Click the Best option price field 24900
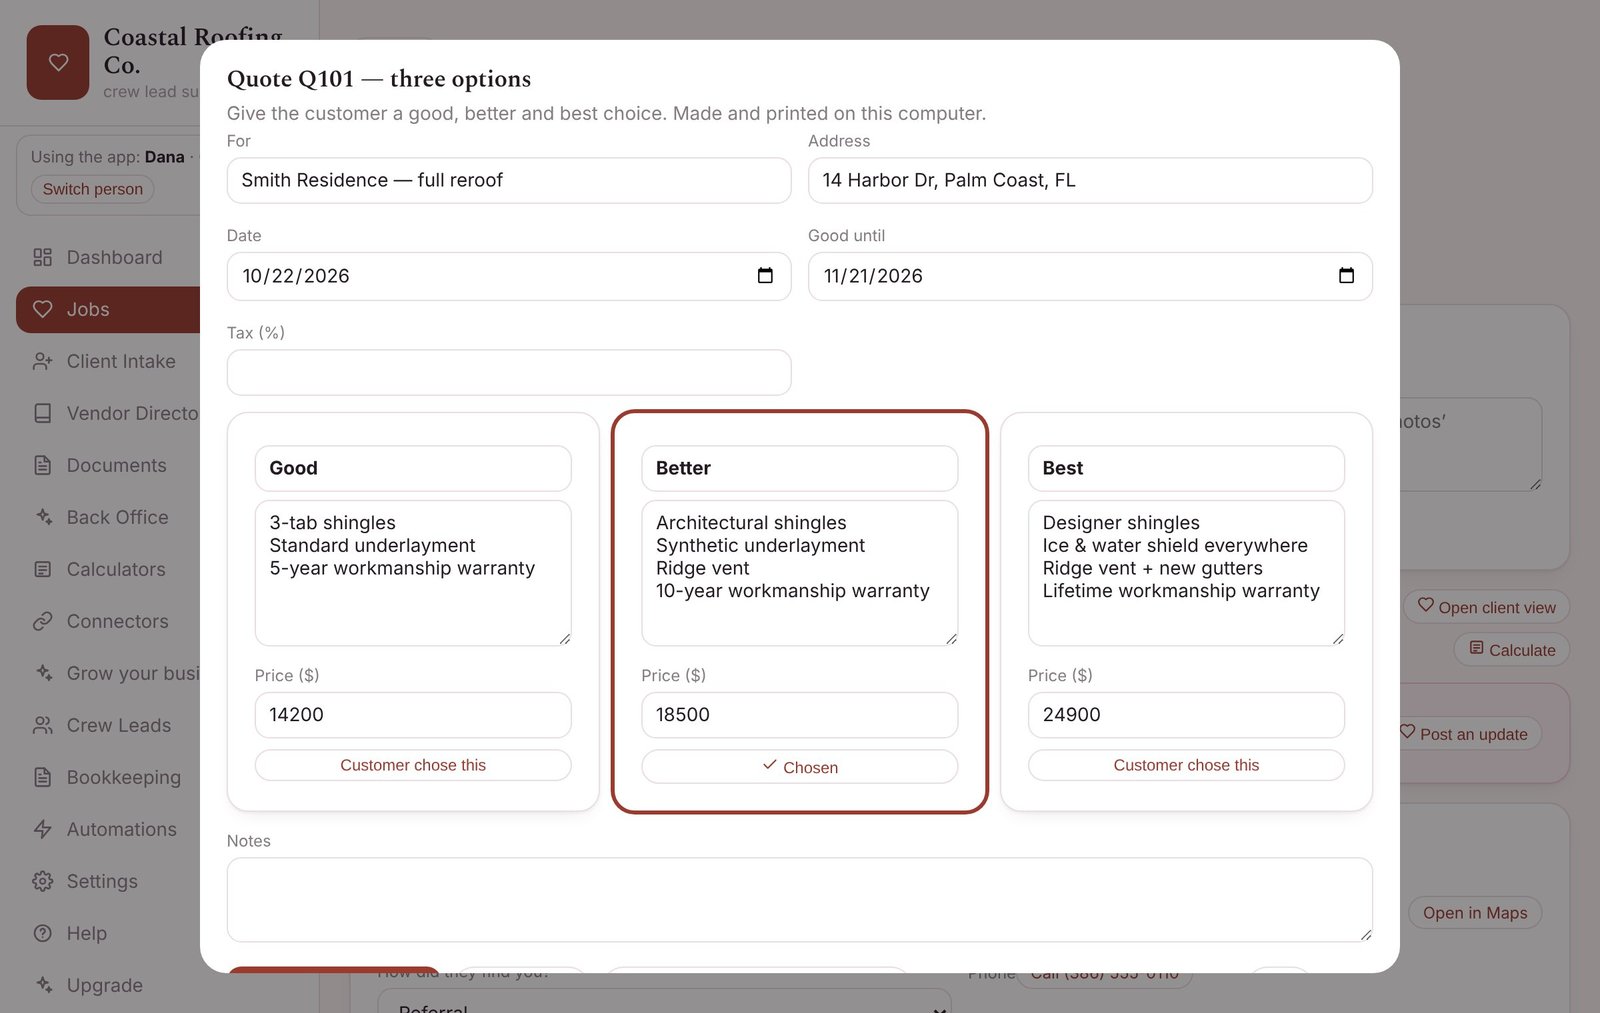The width and height of the screenshot is (1600, 1013). (1186, 715)
